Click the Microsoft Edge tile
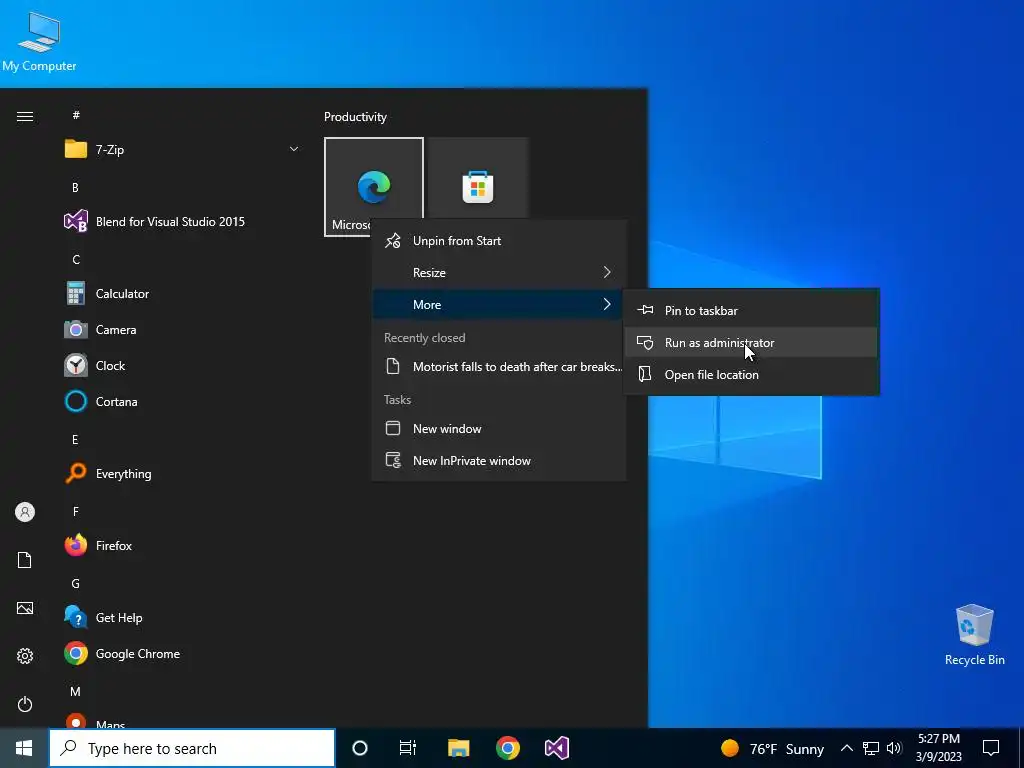1024x768 pixels. coord(374,187)
